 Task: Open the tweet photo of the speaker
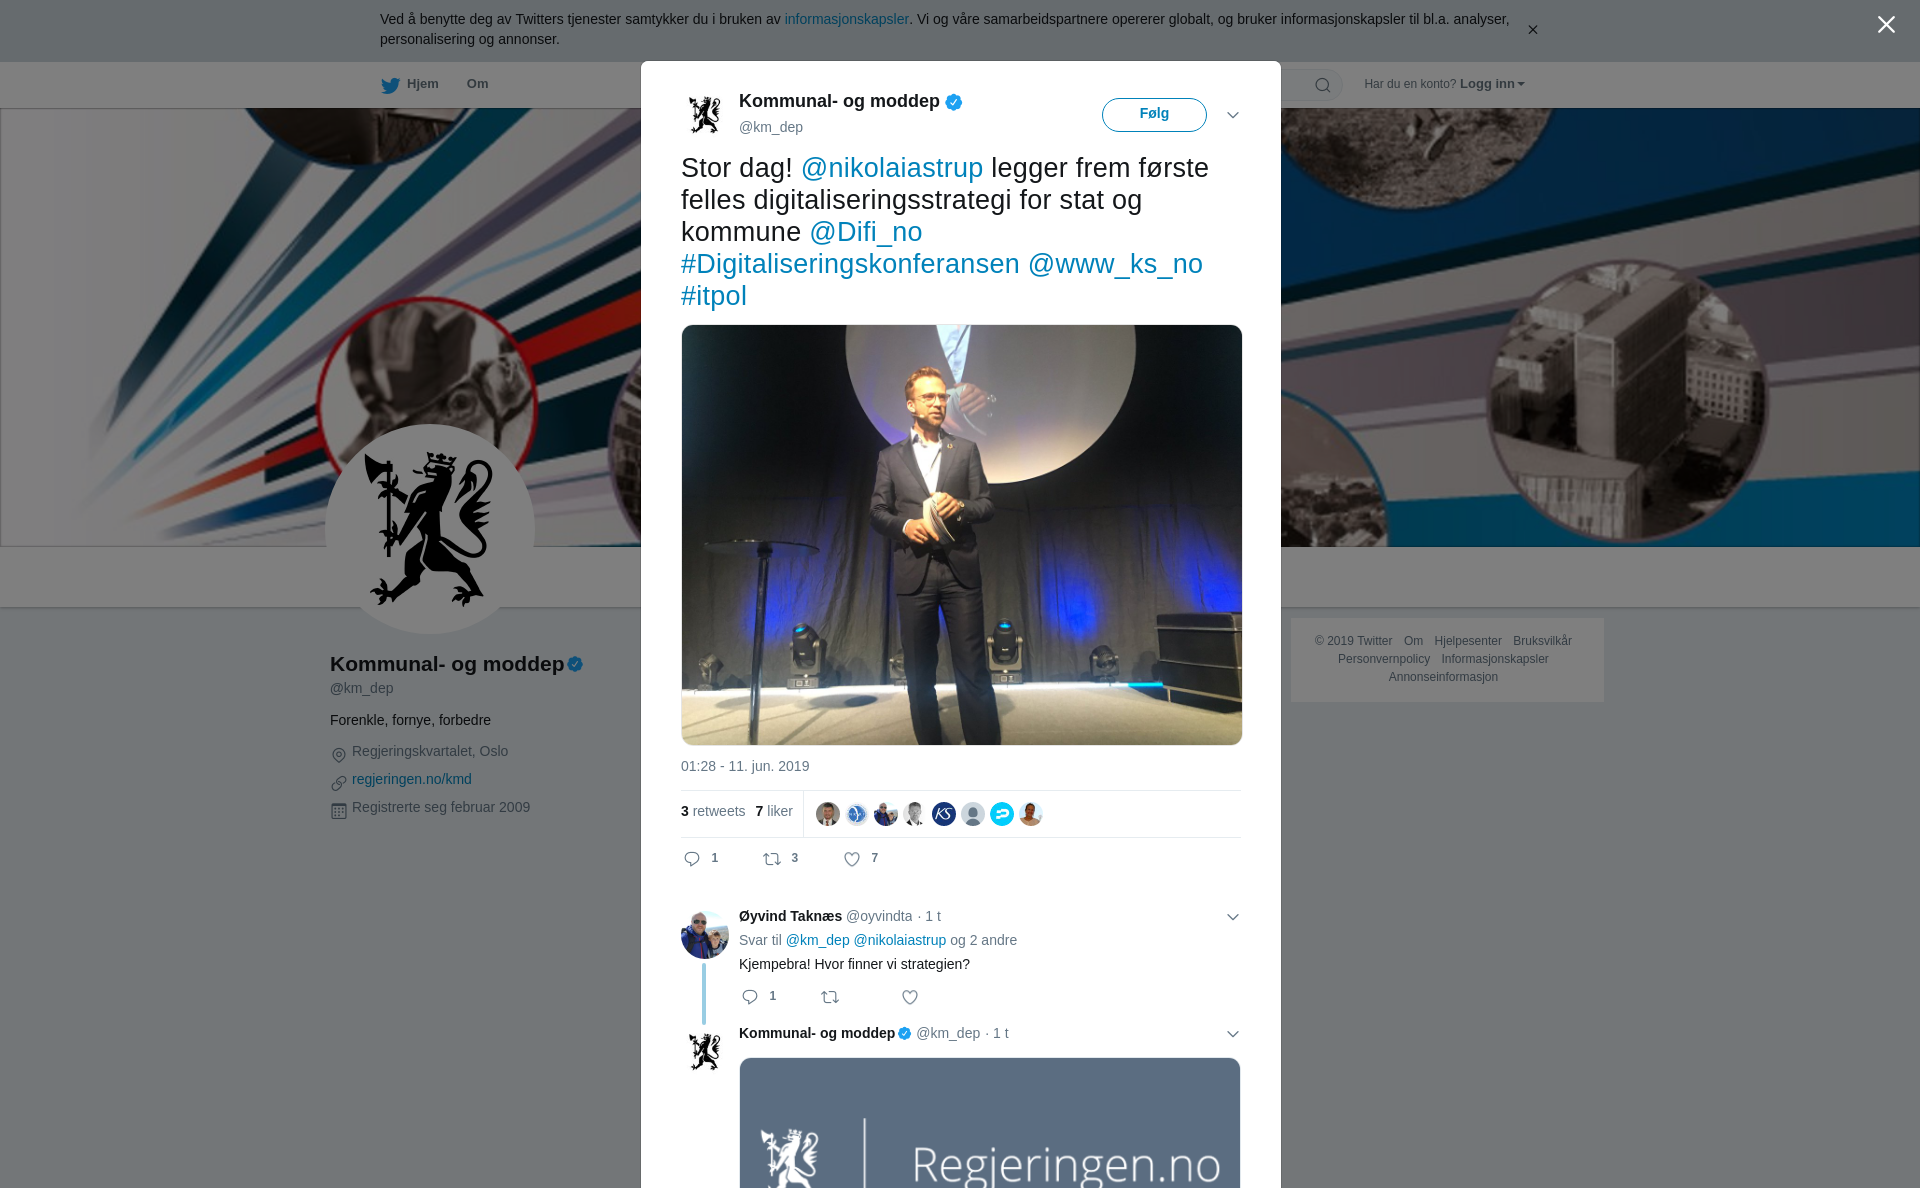(961, 535)
